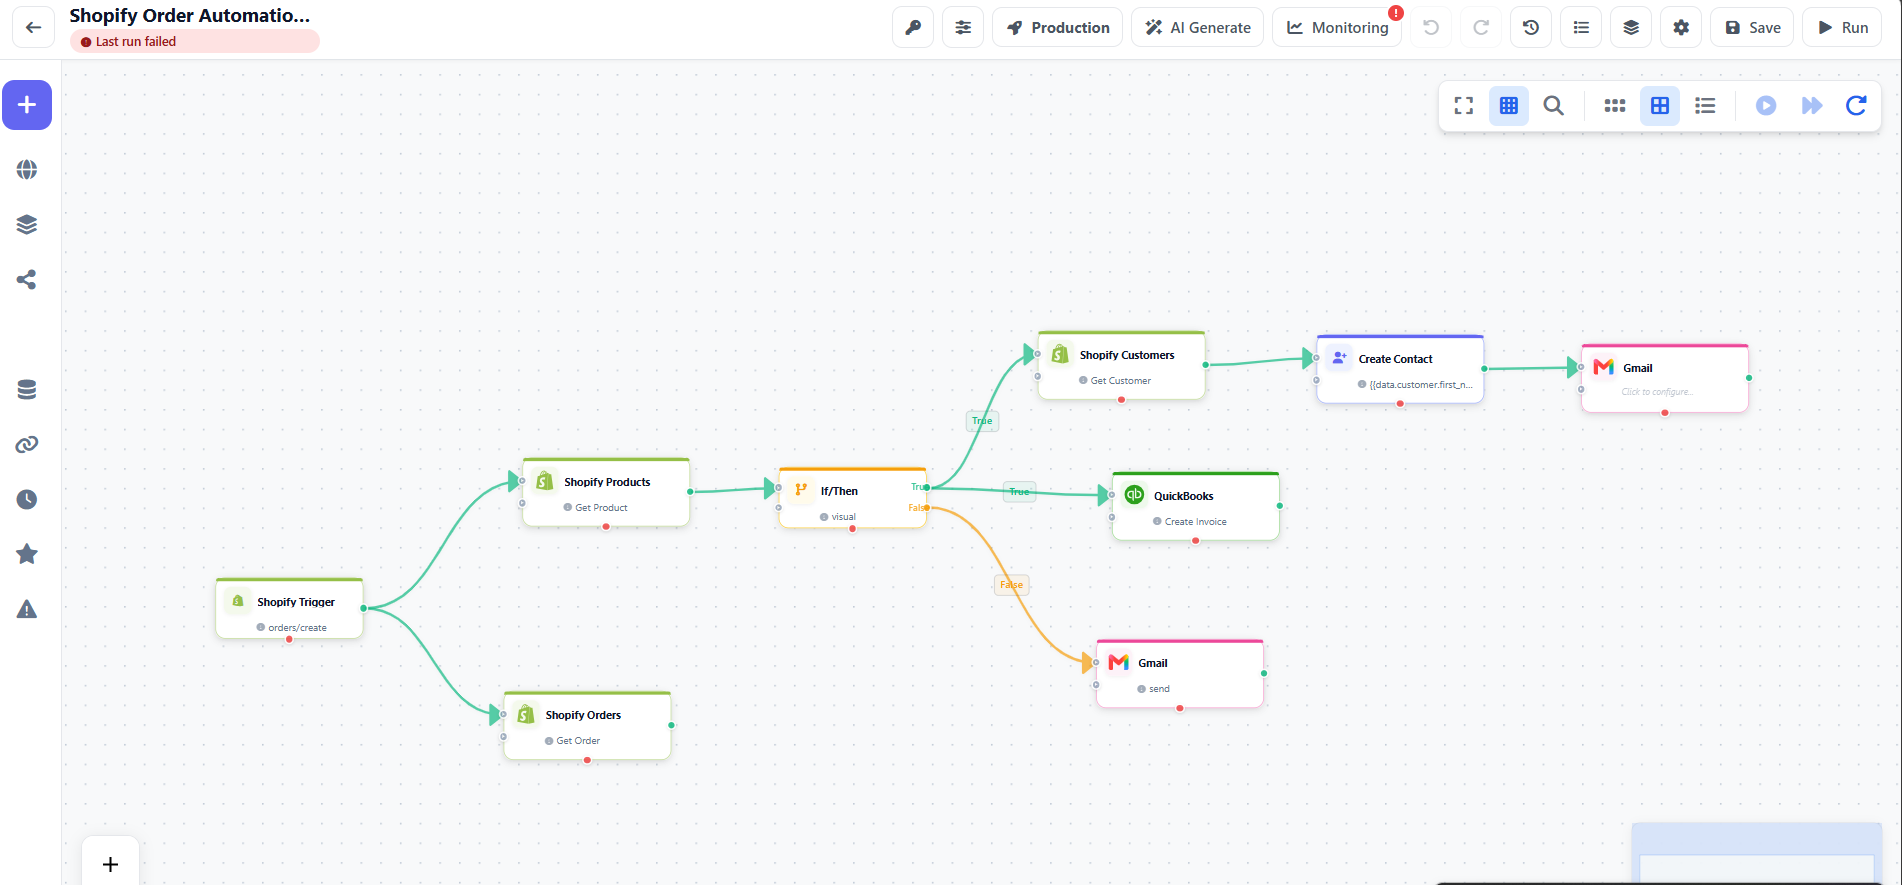The width and height of the screenshot is (1902, 885).
Task: Switch to compact dots layout view
Action: point(1615,105)
